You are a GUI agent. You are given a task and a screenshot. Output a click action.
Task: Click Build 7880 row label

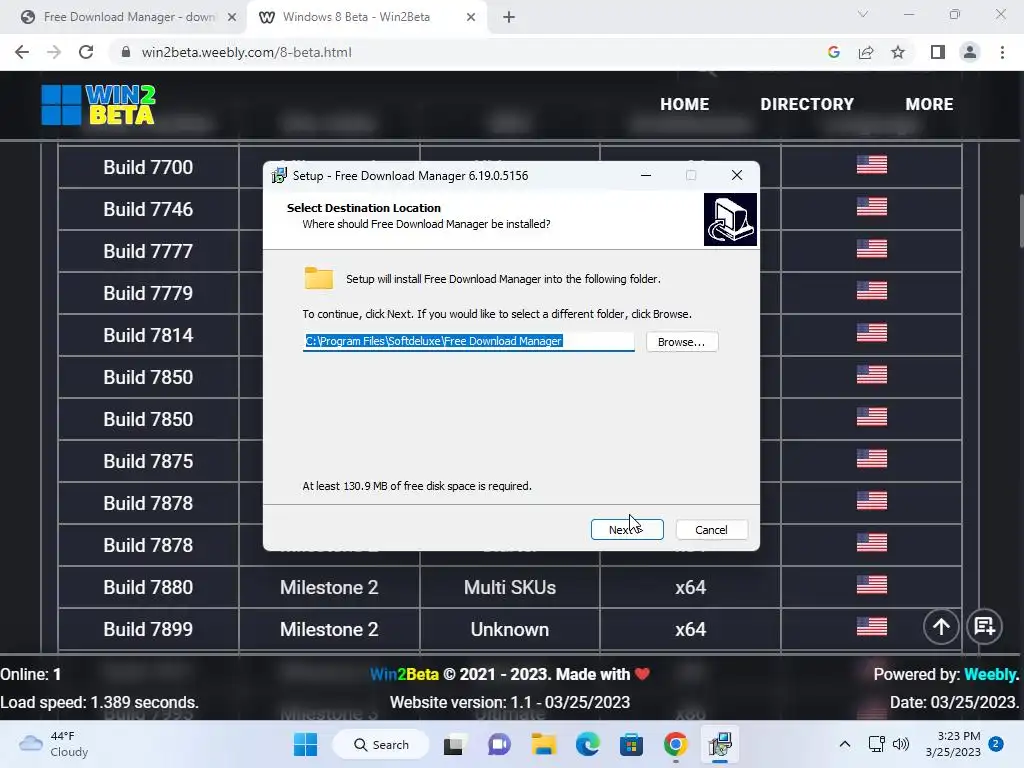pos(148,587)
